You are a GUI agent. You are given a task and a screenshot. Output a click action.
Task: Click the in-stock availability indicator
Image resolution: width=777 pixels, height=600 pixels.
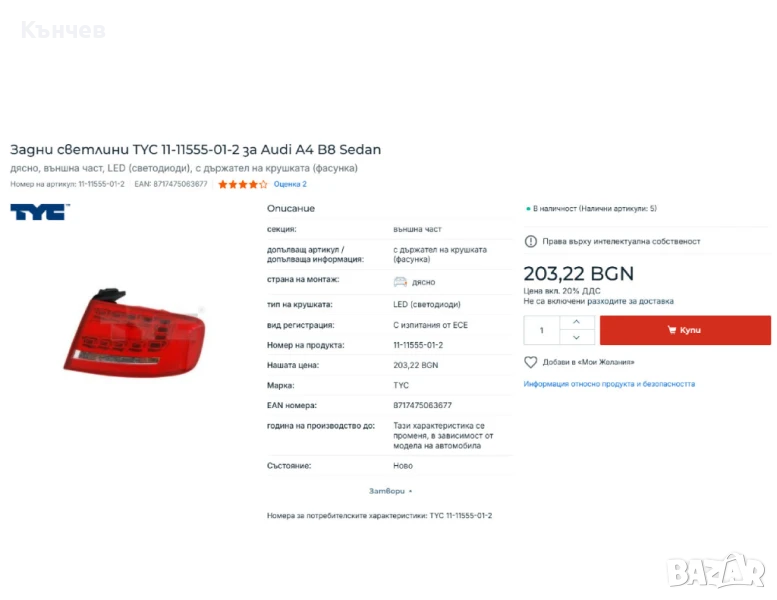(x=591, y=209)
